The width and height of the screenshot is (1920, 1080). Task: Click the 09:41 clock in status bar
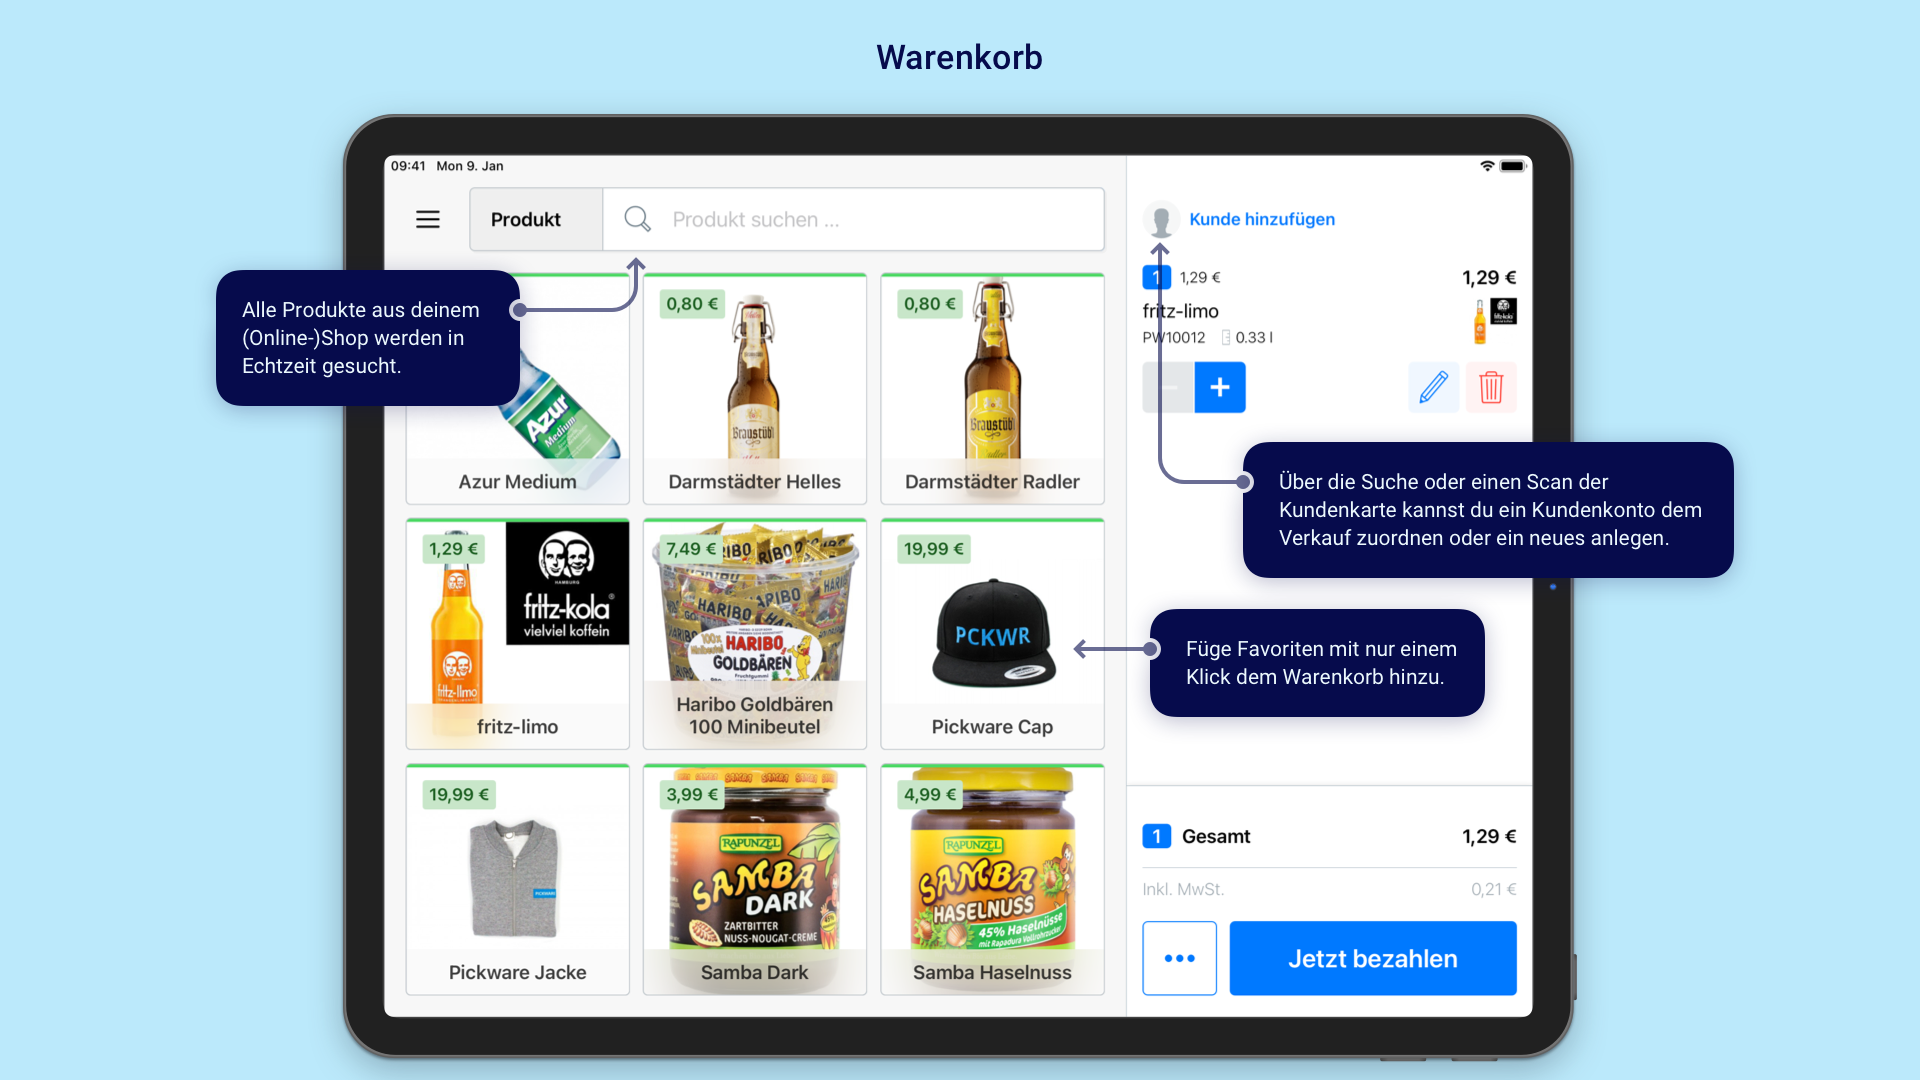coord(408,166)
